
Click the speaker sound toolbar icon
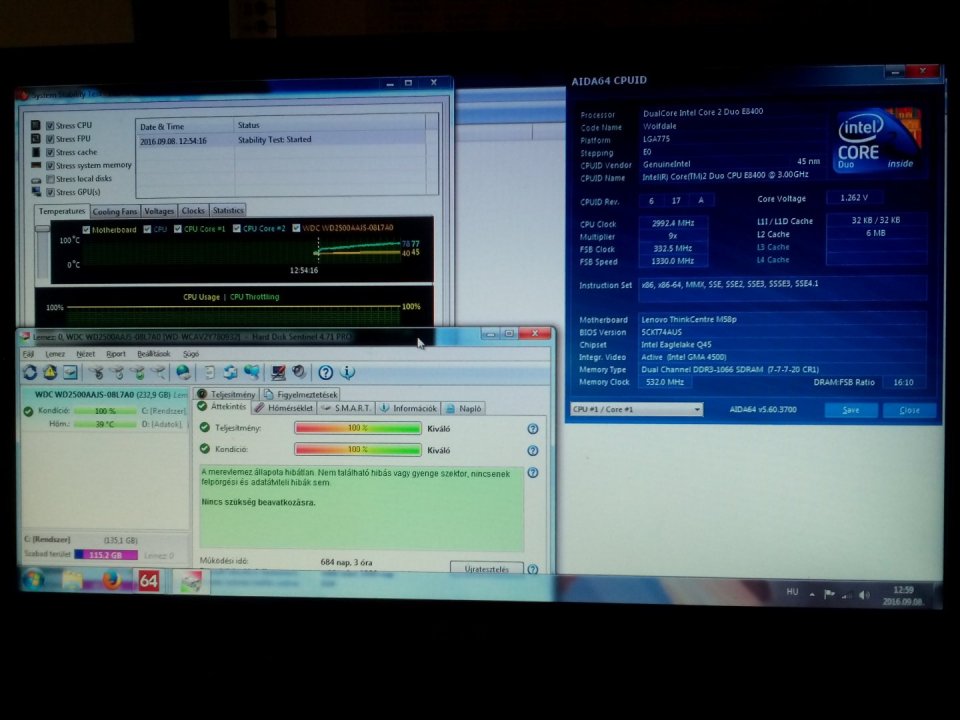point(299,372)
